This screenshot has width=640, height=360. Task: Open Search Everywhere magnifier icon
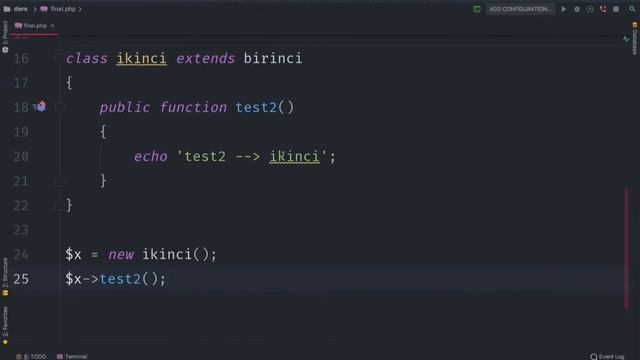(x=632, y=9)
